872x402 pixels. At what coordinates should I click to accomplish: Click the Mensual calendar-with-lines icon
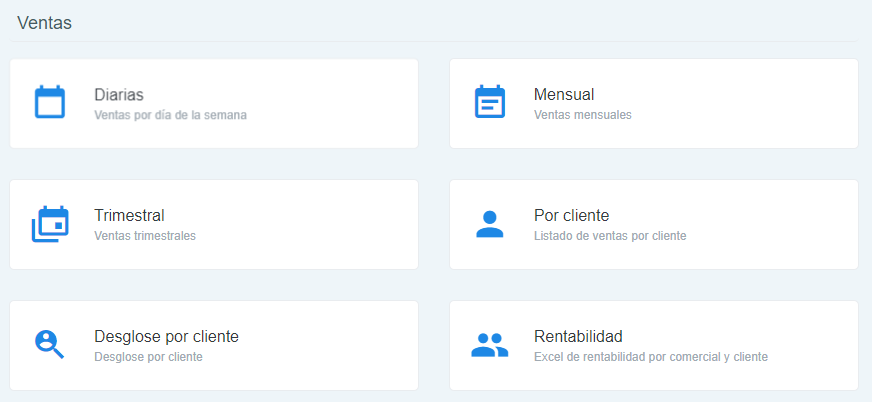(x=489, y=102)
